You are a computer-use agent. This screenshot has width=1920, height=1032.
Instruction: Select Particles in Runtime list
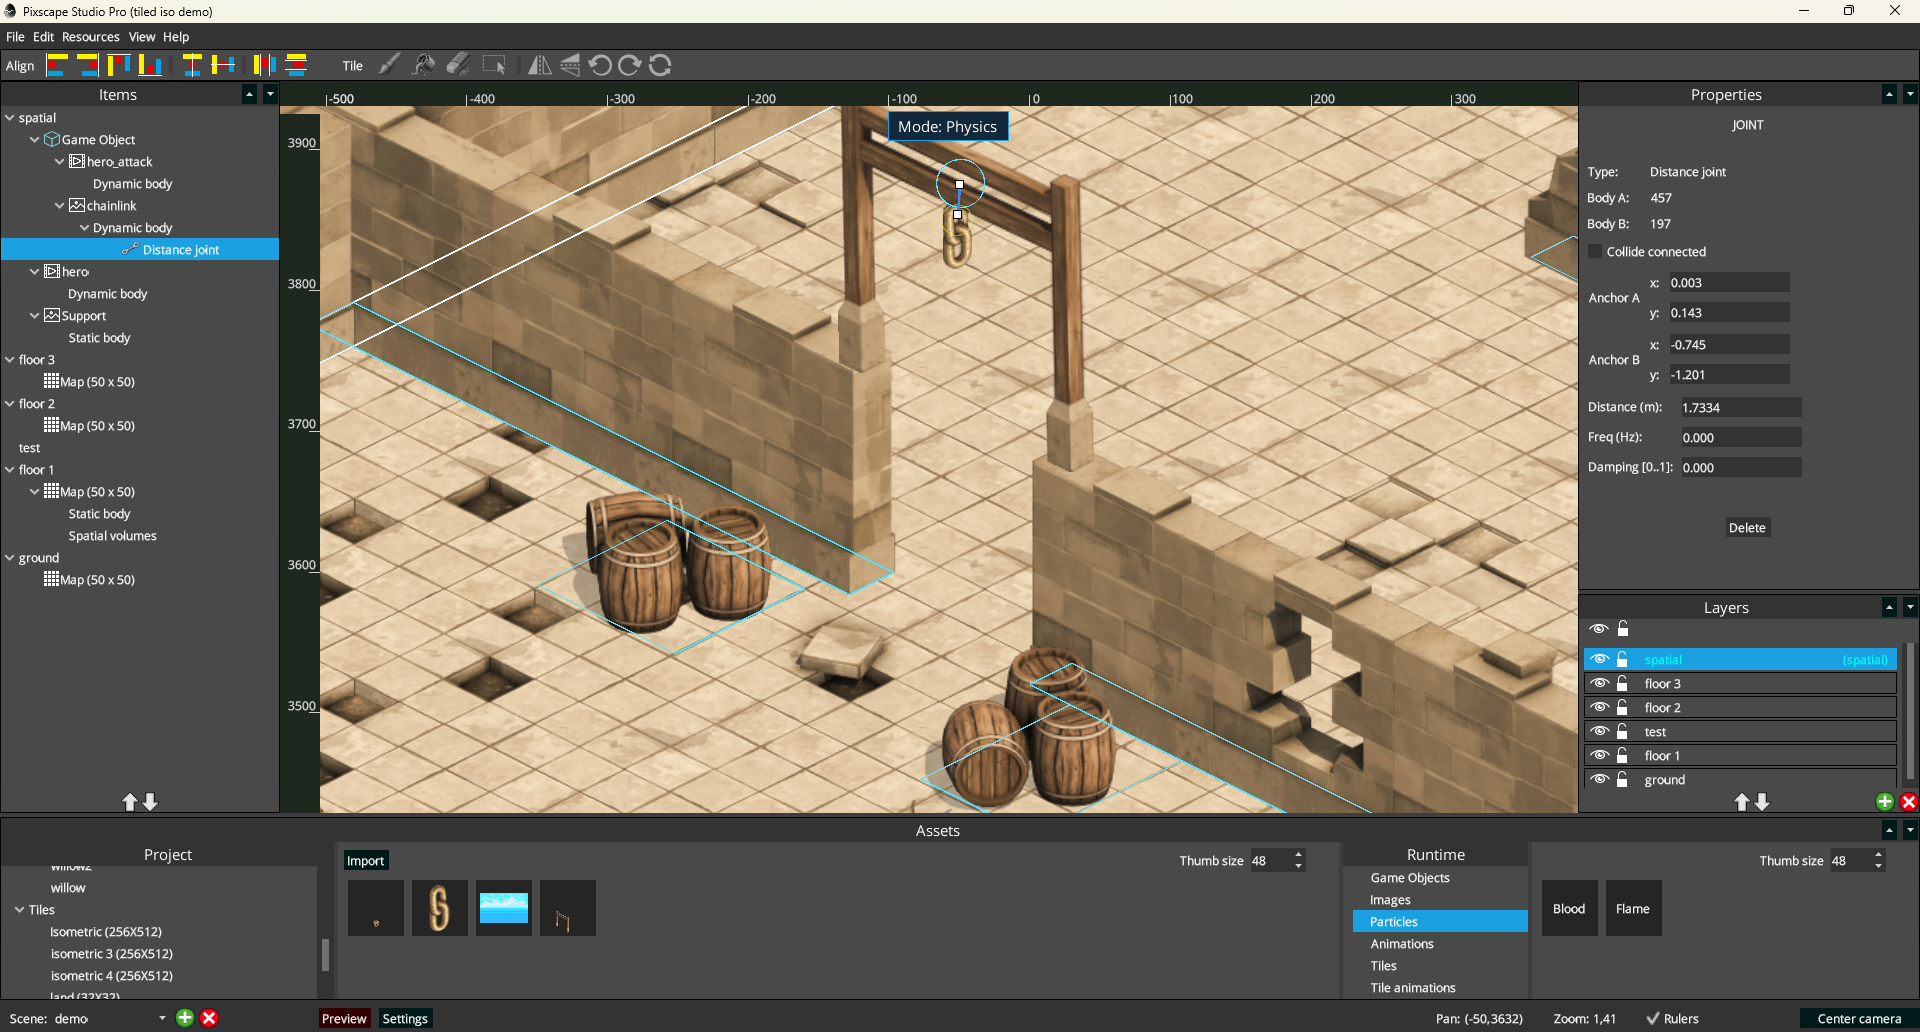(1440, 922)
